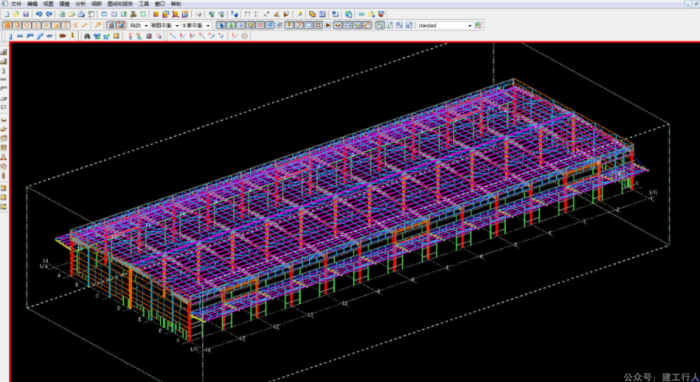Select the create steel beam tool icon
Image resolution: width=700 pixels, height=382 pixels.
pos(20,36)
